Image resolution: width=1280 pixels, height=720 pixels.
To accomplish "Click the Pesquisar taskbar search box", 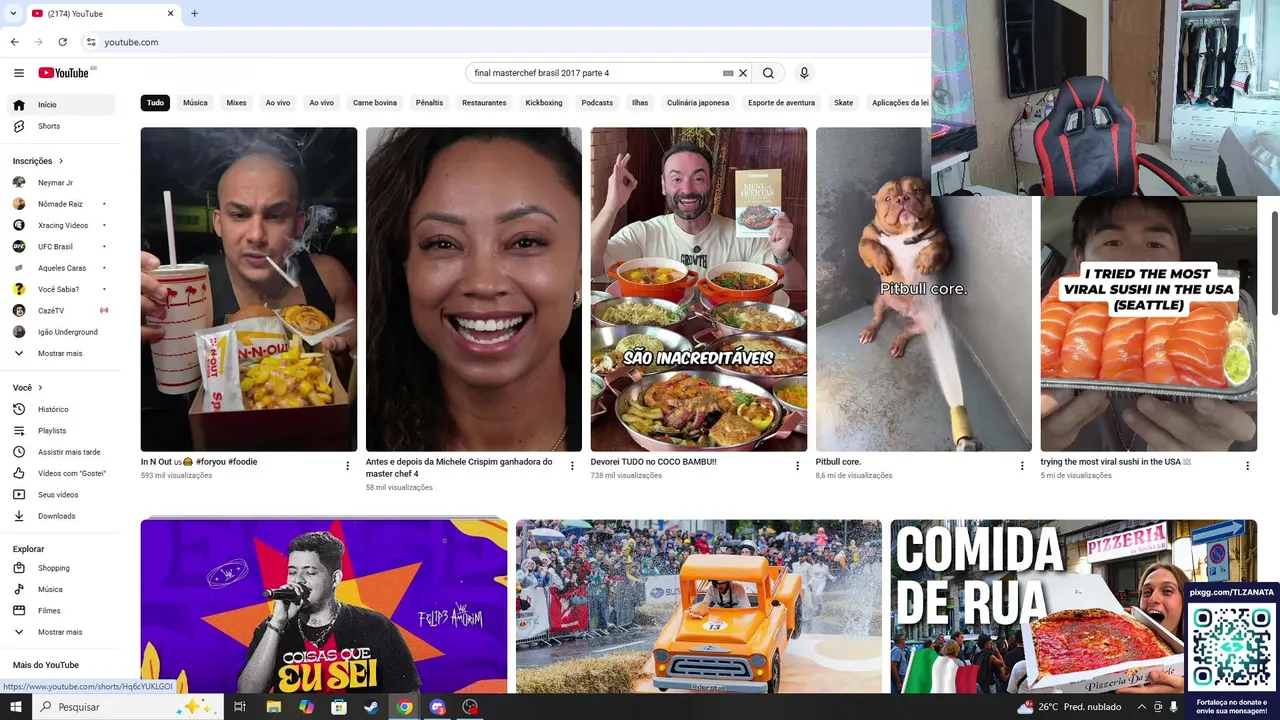I will 127,707.
